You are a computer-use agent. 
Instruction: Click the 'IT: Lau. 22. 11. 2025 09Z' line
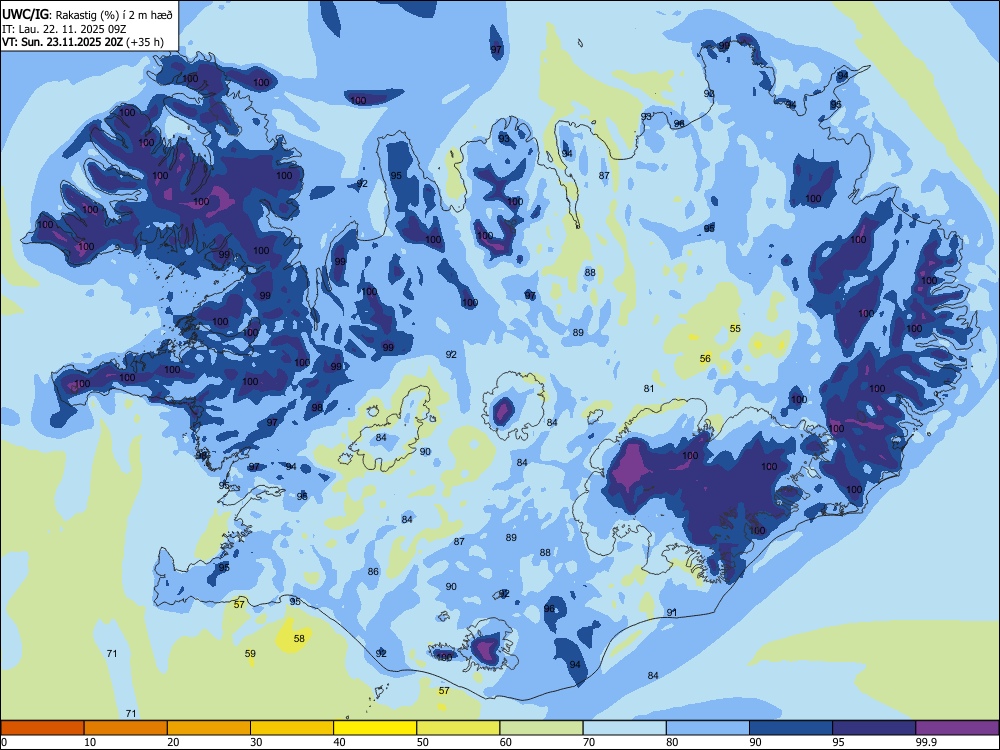coord(65,29)
